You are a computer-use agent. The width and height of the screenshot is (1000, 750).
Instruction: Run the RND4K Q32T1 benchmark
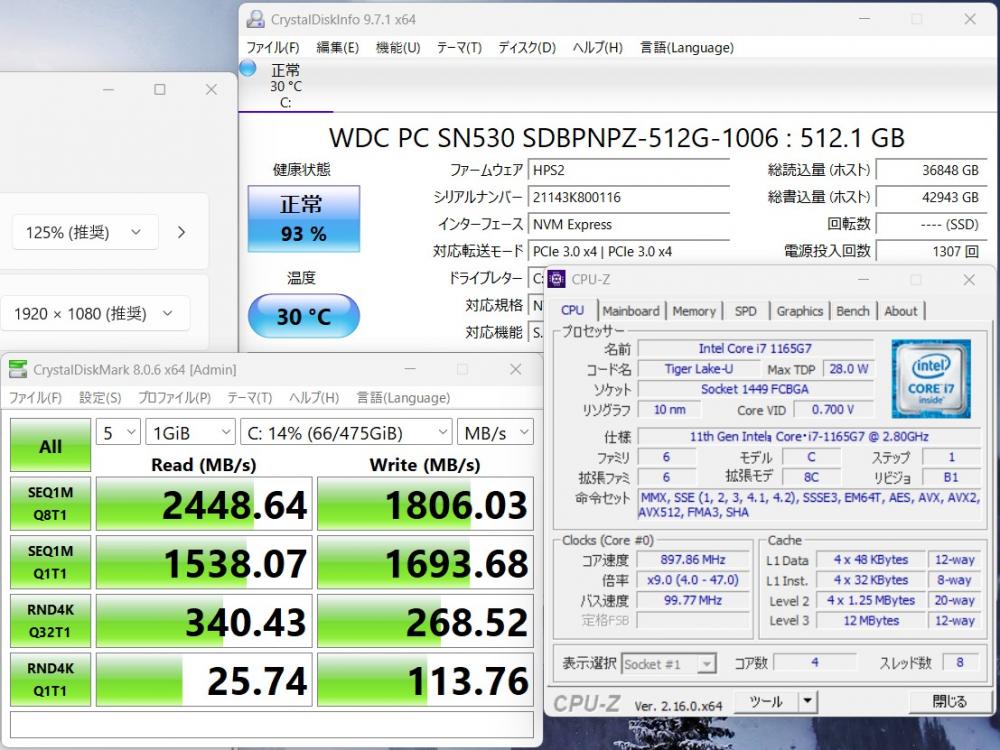pyautogui.click(x=50, y=621)
